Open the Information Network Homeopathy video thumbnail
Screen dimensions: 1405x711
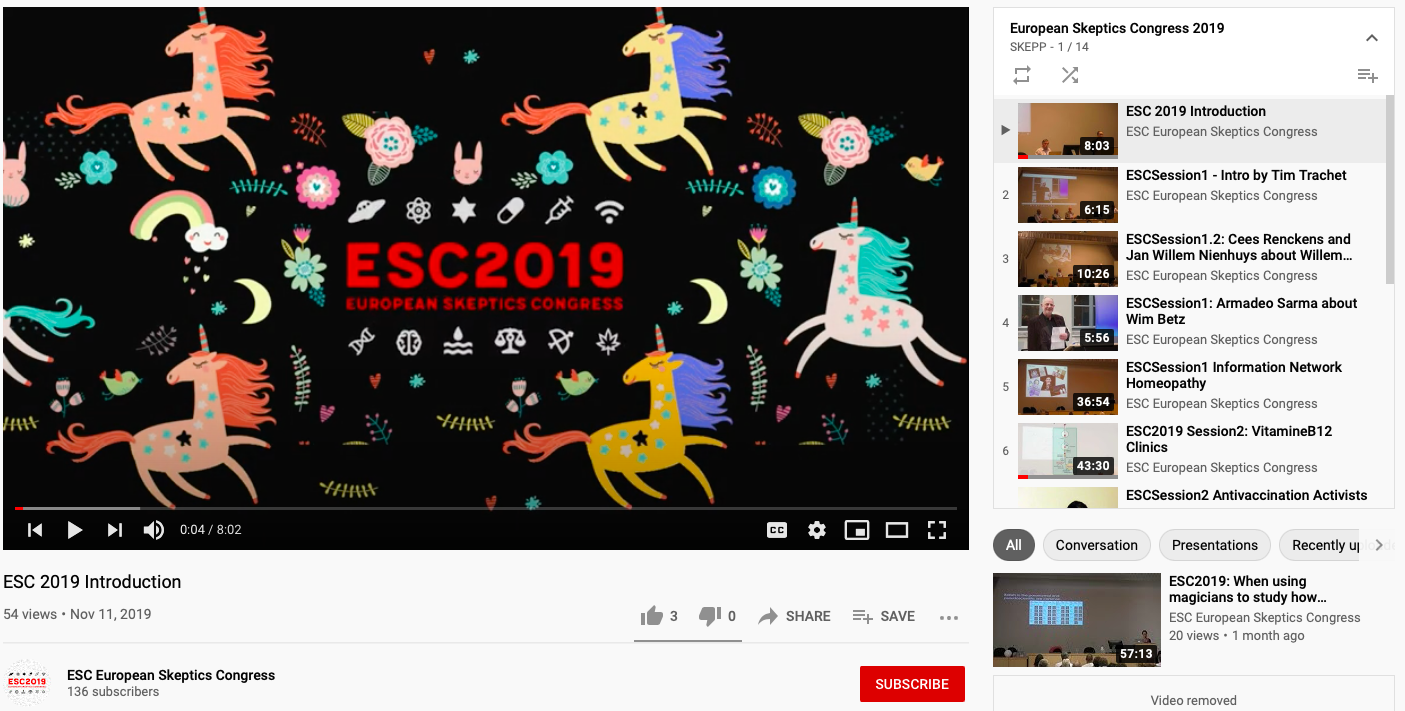[x=1068, y=387]
